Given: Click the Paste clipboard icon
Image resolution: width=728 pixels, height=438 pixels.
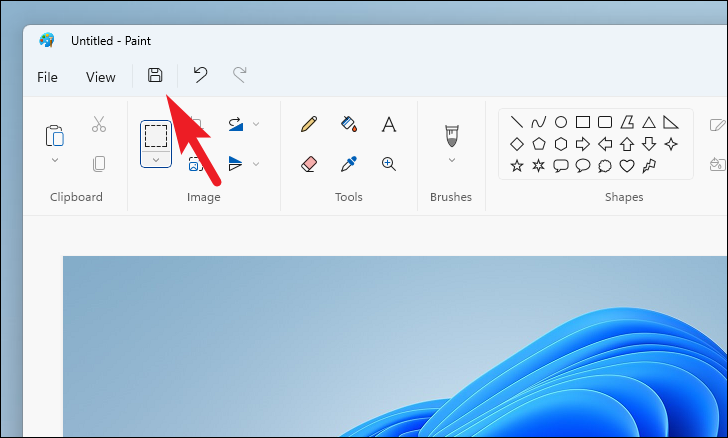Looking at the screenshot, I should 55,136.
